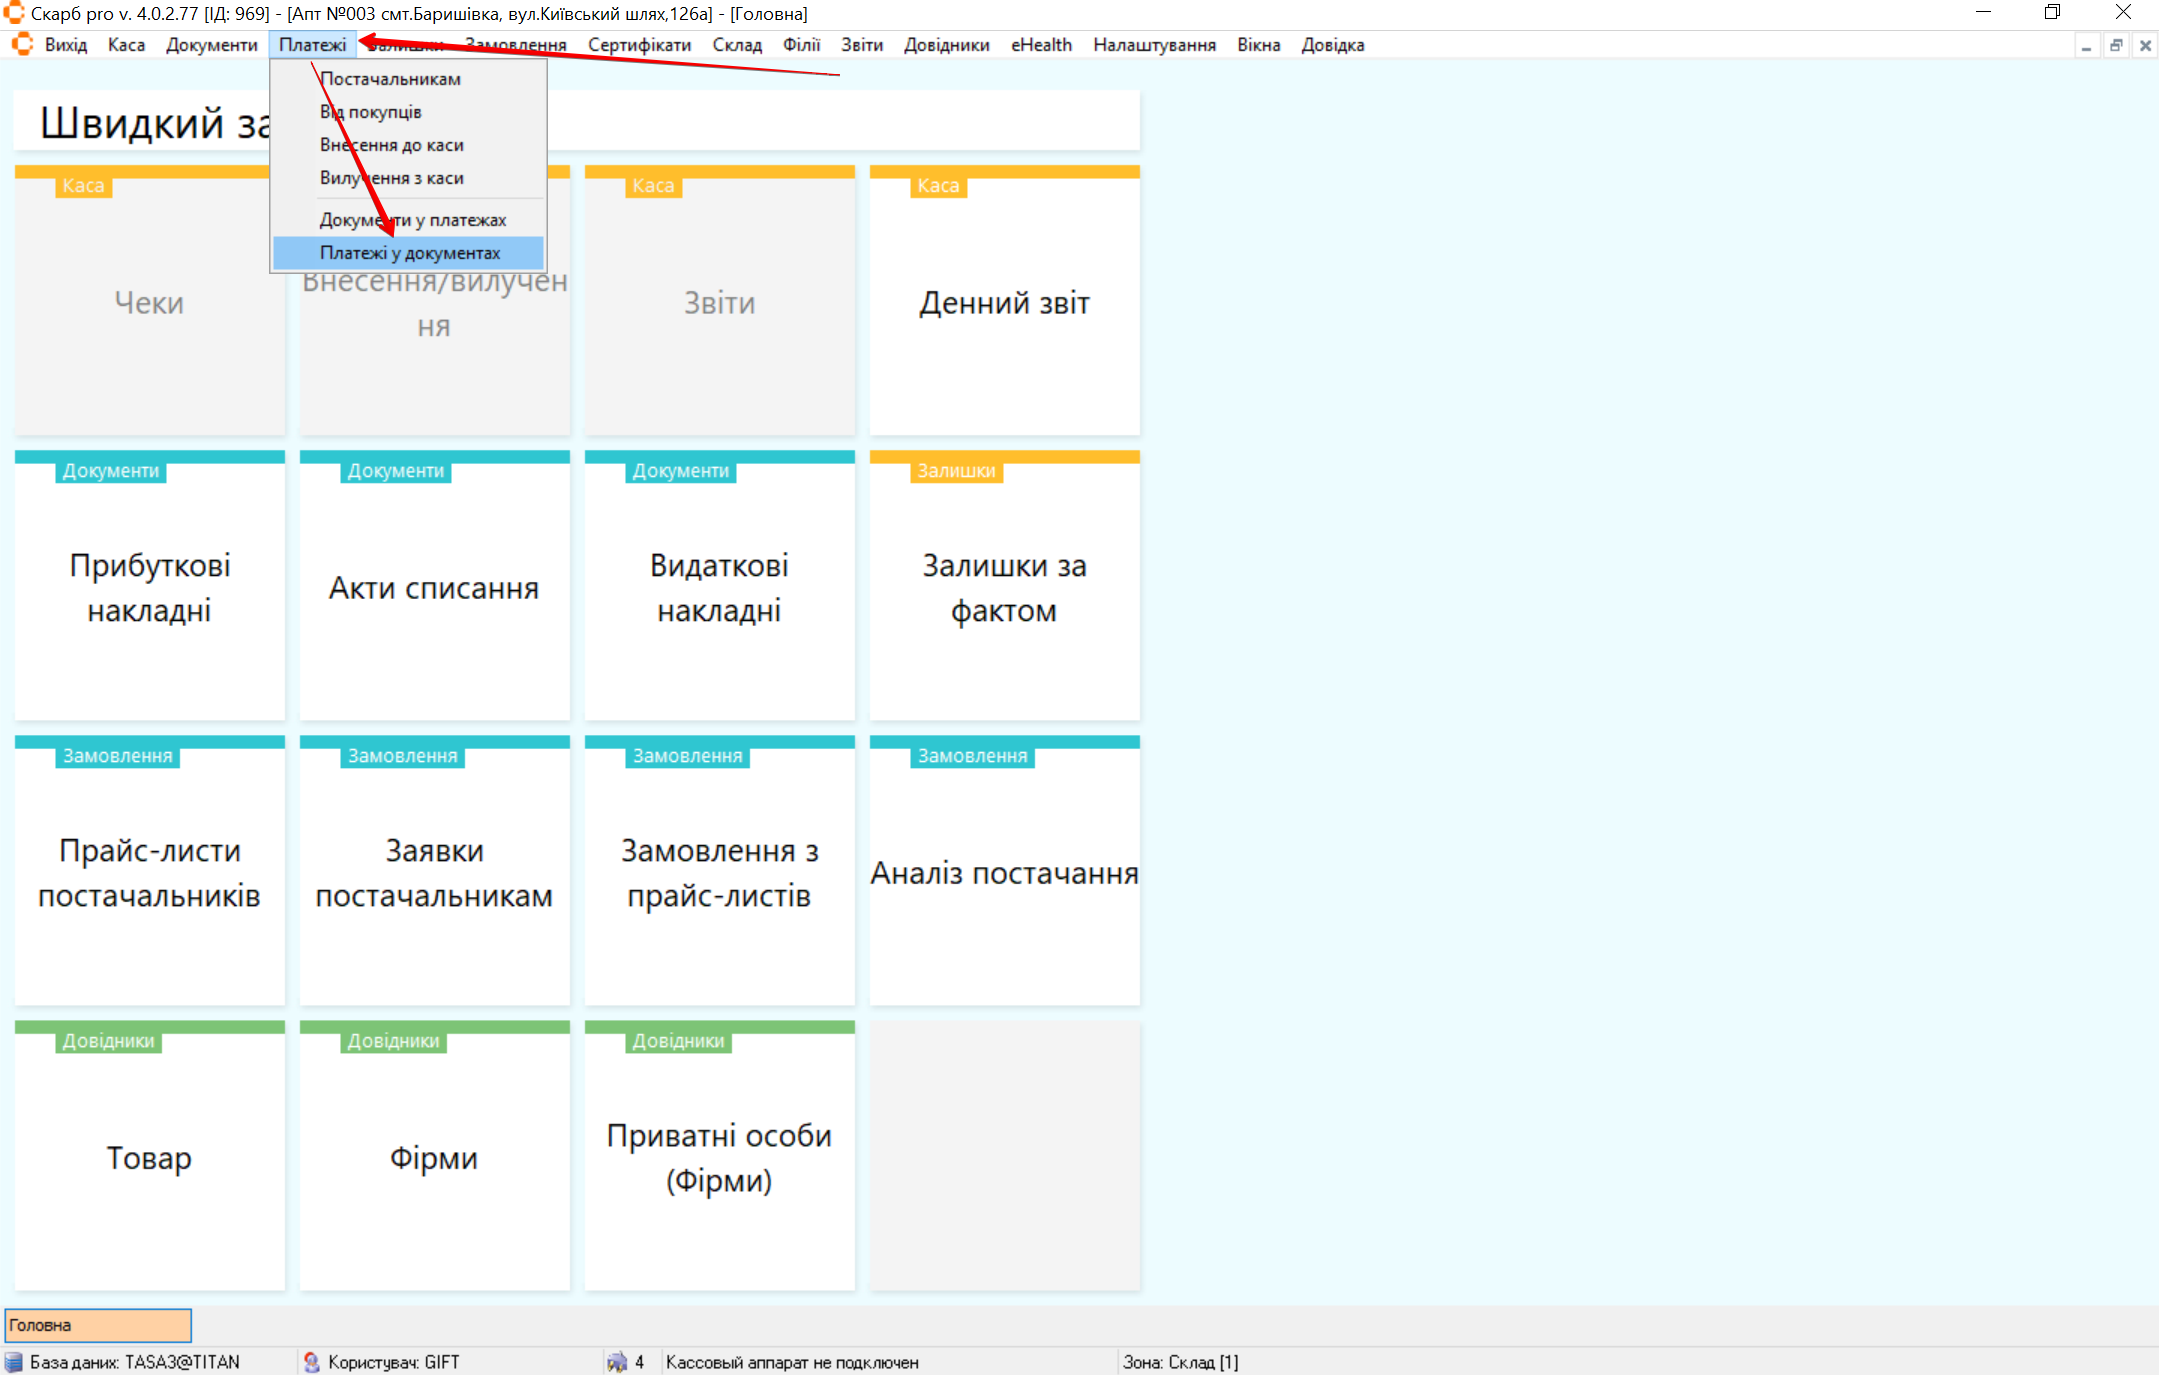
Task: Select Внесення до каси menu item
Action: click(x=391, y=145)
